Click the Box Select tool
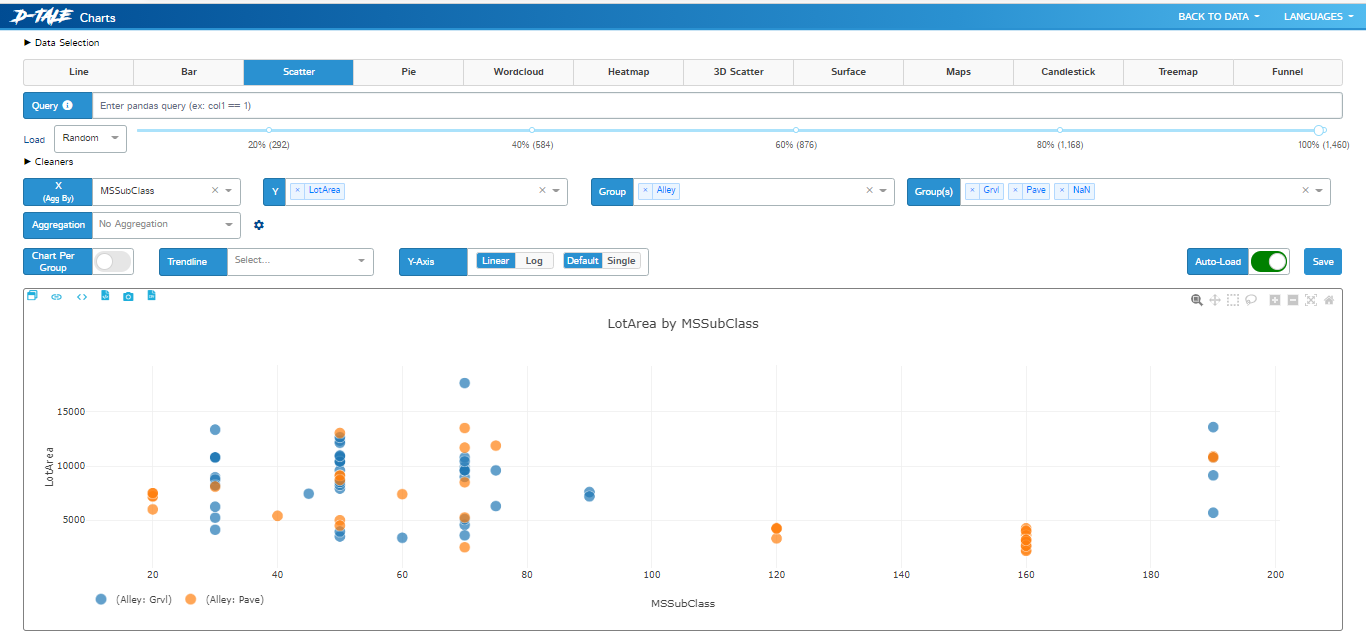Image resolution: width=1366 pixels, height=642 pixels. [1232, 299]
